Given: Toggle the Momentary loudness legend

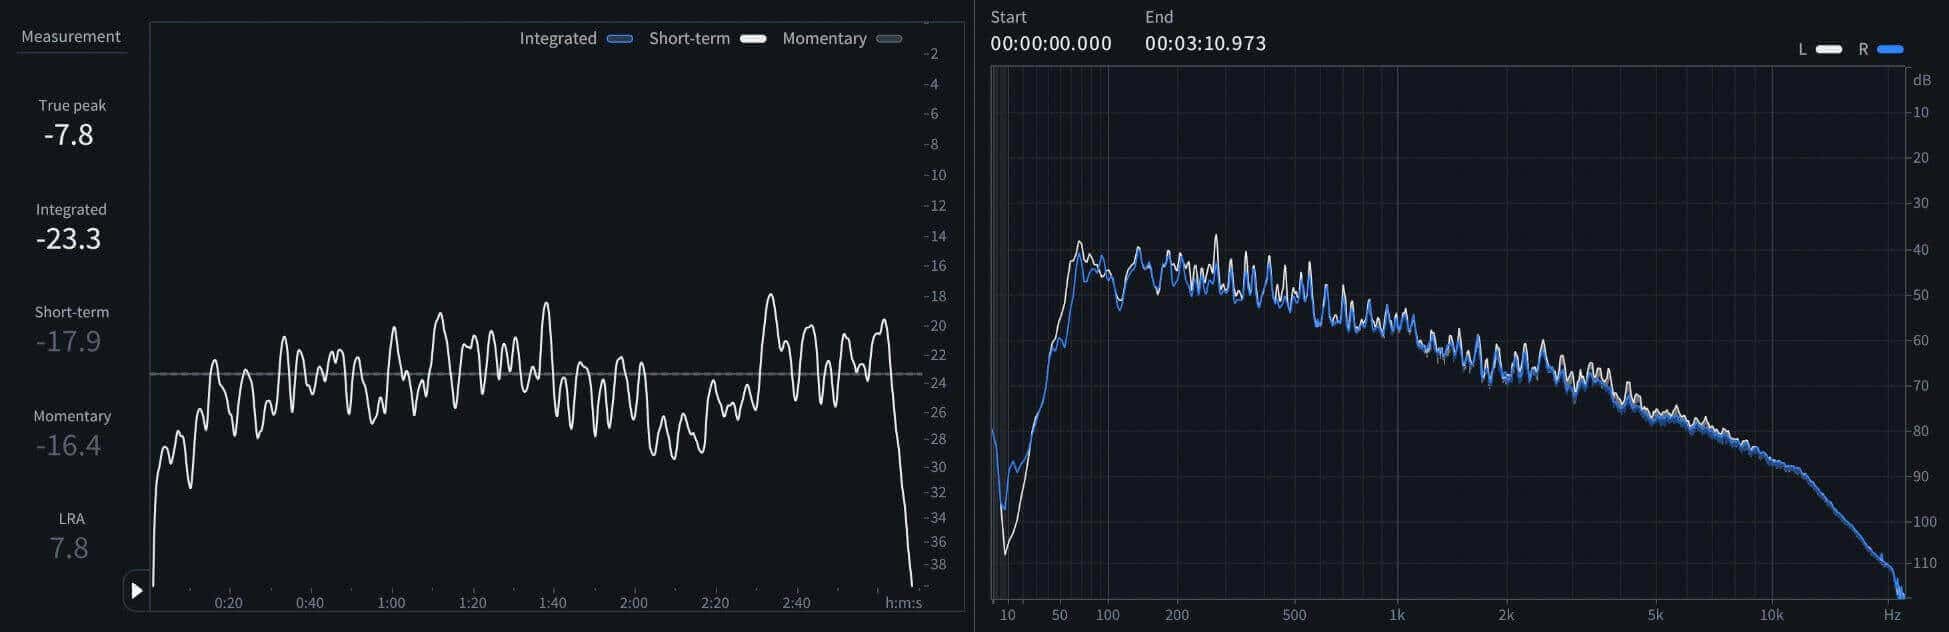Looking at the screenshot, I should tap(889, 39).
